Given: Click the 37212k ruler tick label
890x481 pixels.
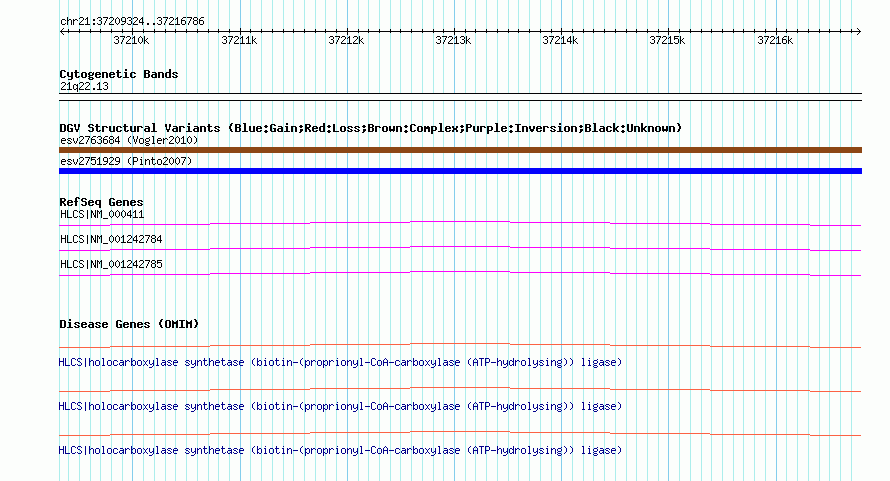Looking at the screenshot, I should pyautogui.click(x=346, y=40).
